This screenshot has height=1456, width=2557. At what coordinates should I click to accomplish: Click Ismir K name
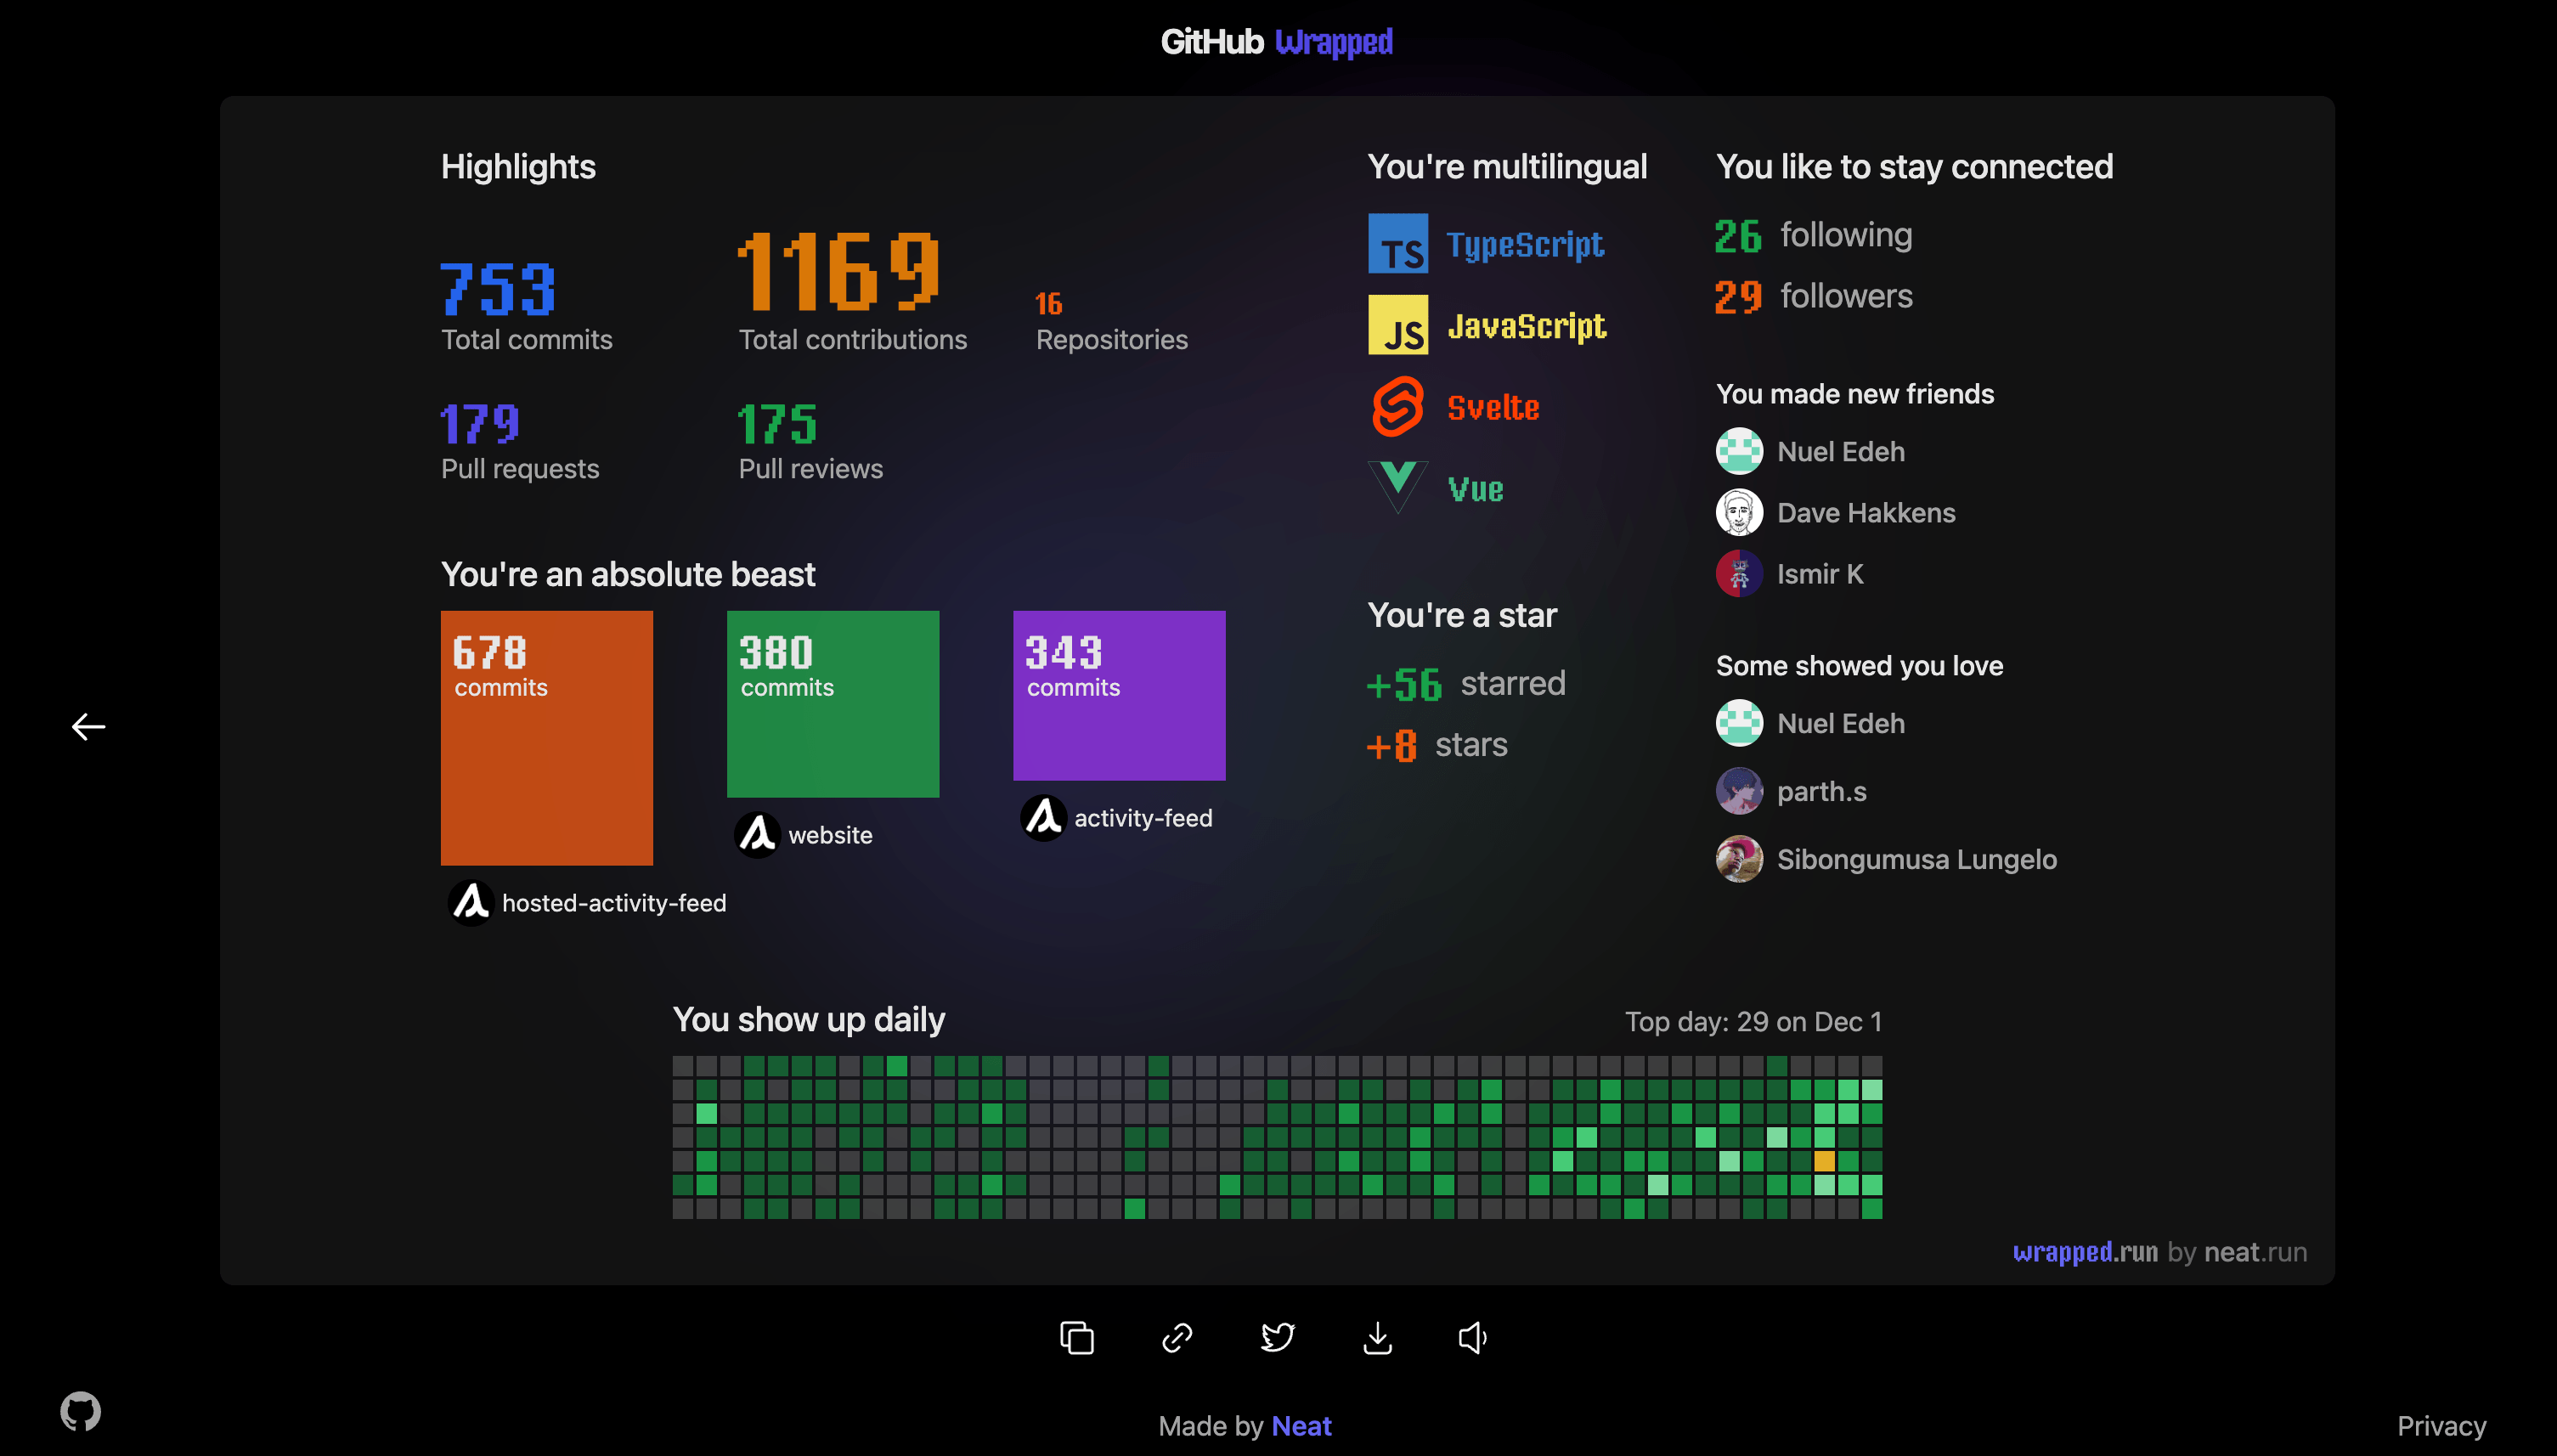[1820, 574]
